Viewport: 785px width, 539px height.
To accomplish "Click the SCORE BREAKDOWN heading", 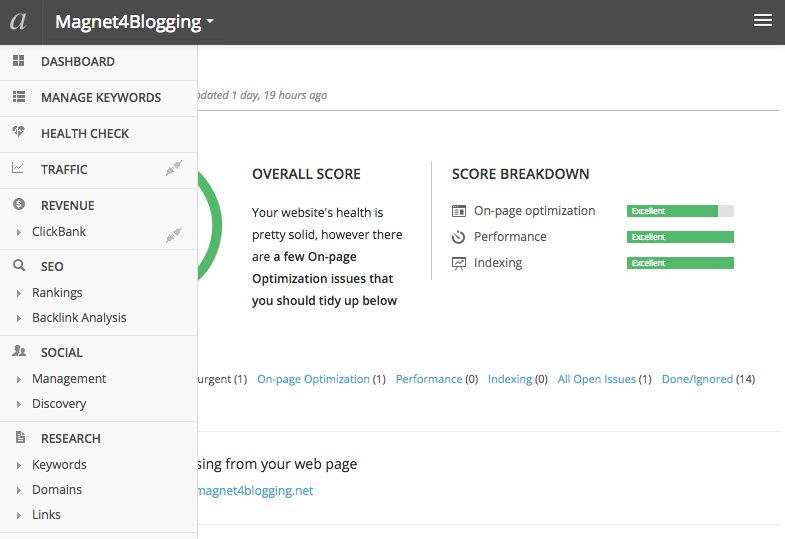I will pos(521,174).
